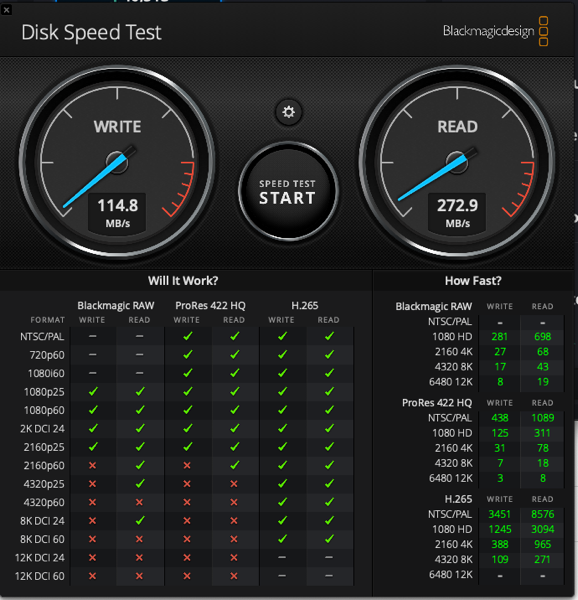Click Blackmagic RAW write red X for 2160p60

92,465
